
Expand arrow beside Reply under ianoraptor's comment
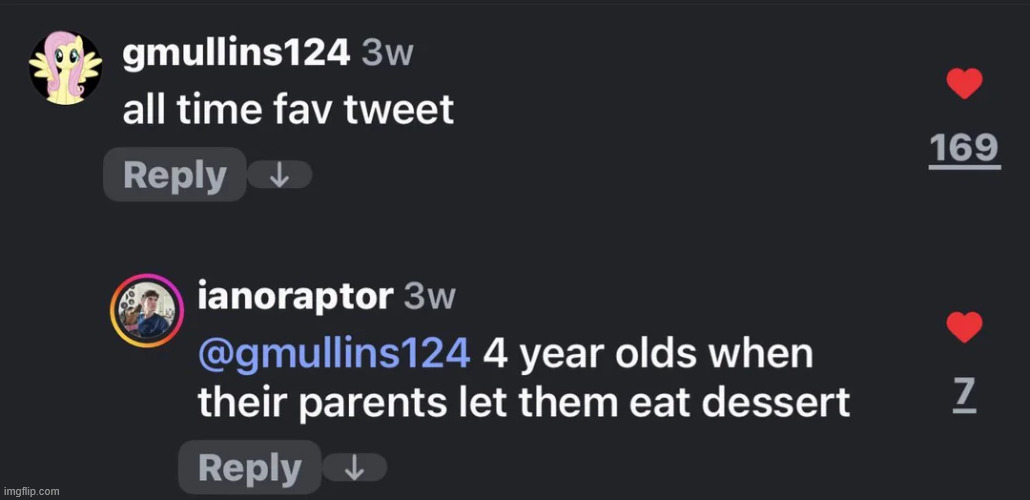point(353,468)
